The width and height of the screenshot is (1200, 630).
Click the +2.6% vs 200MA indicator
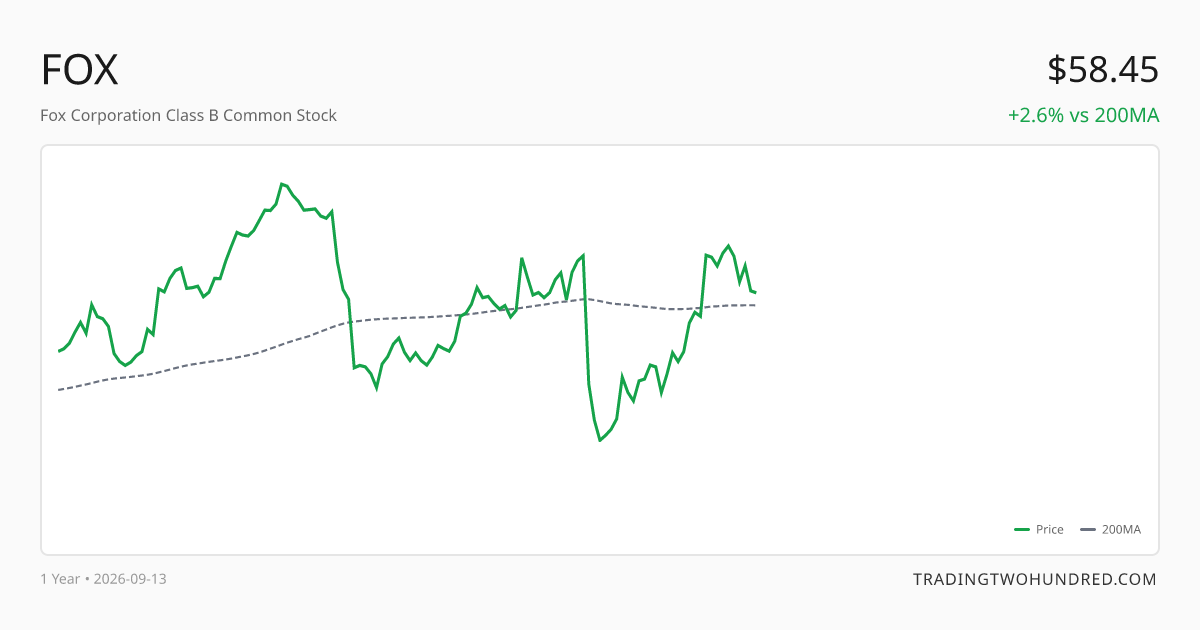1083,115
